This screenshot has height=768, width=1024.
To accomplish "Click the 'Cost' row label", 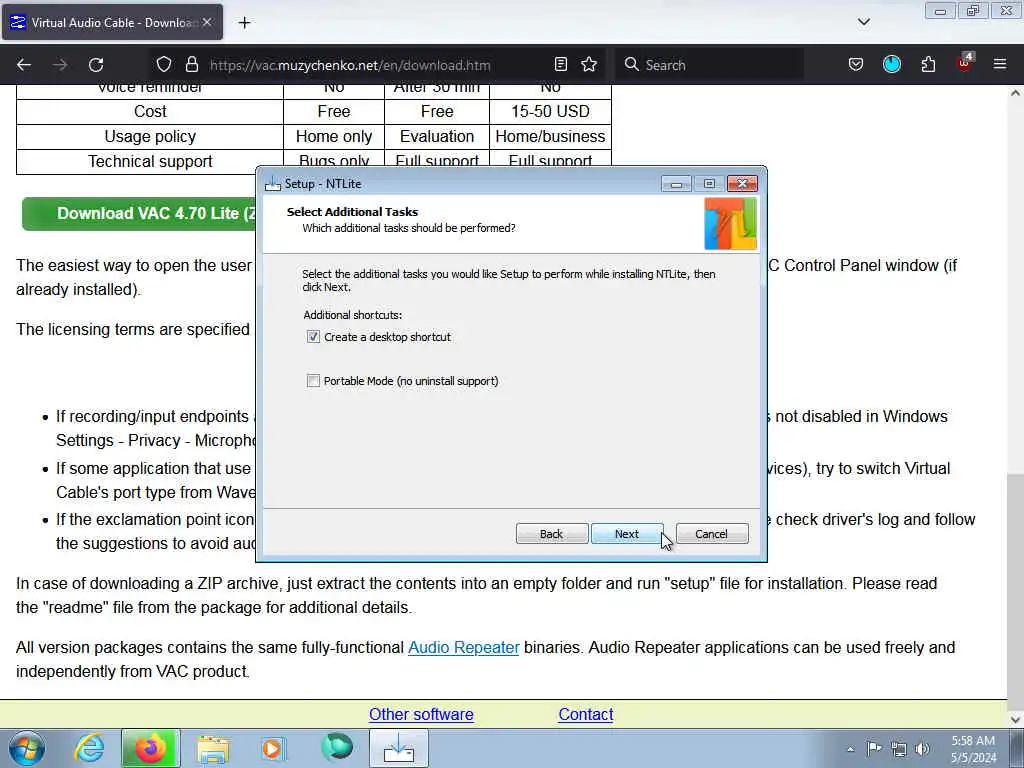I will tap(150, 112).
